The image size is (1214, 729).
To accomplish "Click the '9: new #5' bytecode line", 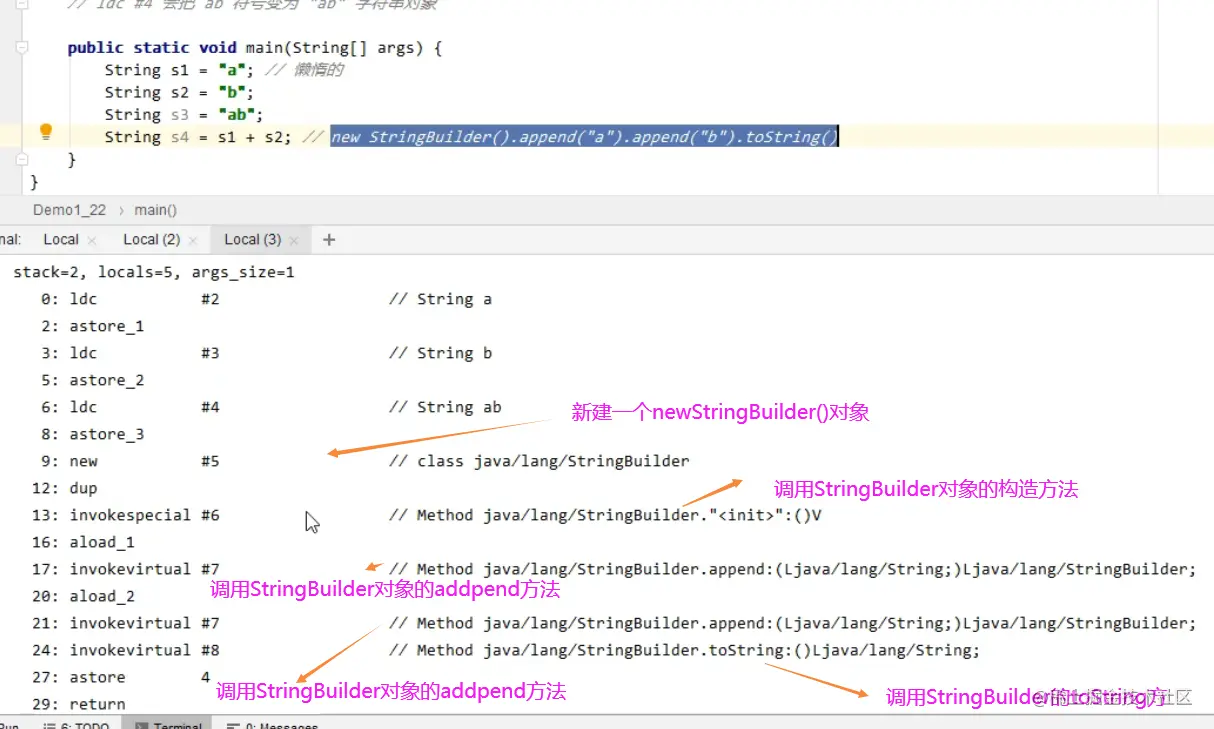I will [x=365, y=461].
